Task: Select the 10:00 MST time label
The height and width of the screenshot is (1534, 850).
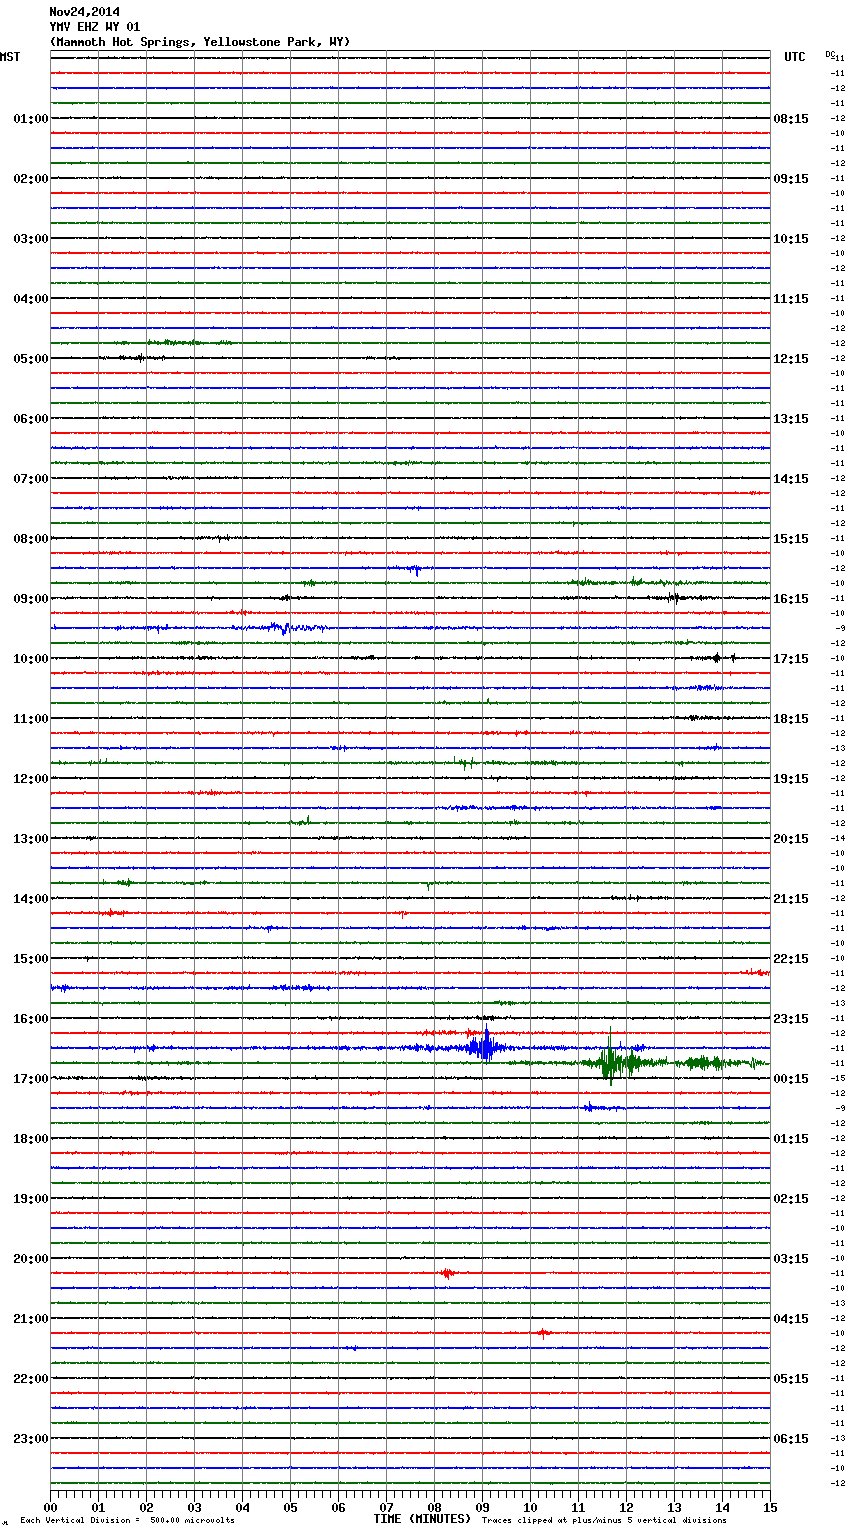Action: coord(30,659)
